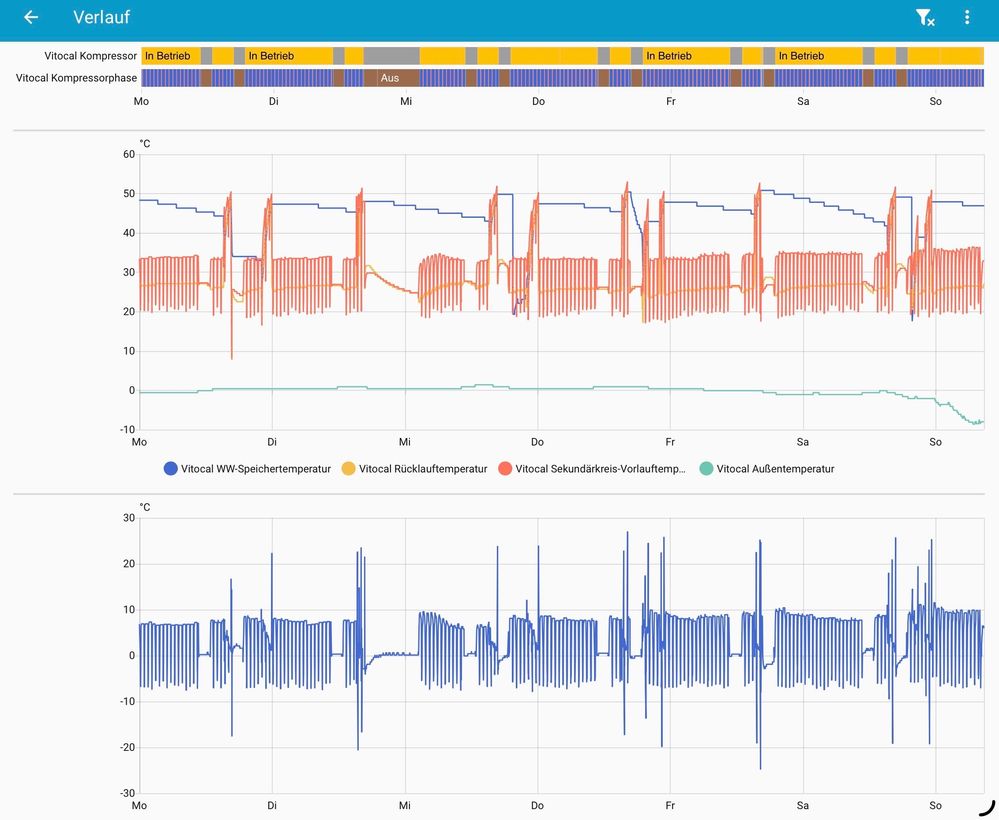The height and width of the screenshot is (820, 999).
Task: Clear the filter with the funnel icon
Action: pos(925,17)
